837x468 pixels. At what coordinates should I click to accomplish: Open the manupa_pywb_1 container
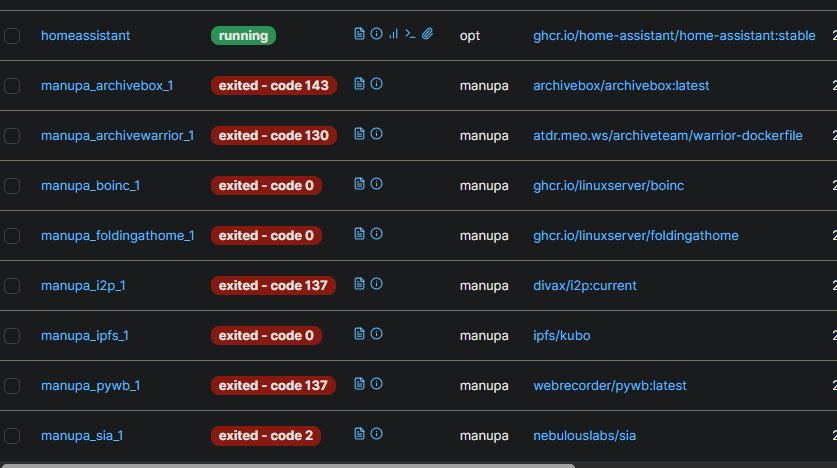tap(90, 386)
